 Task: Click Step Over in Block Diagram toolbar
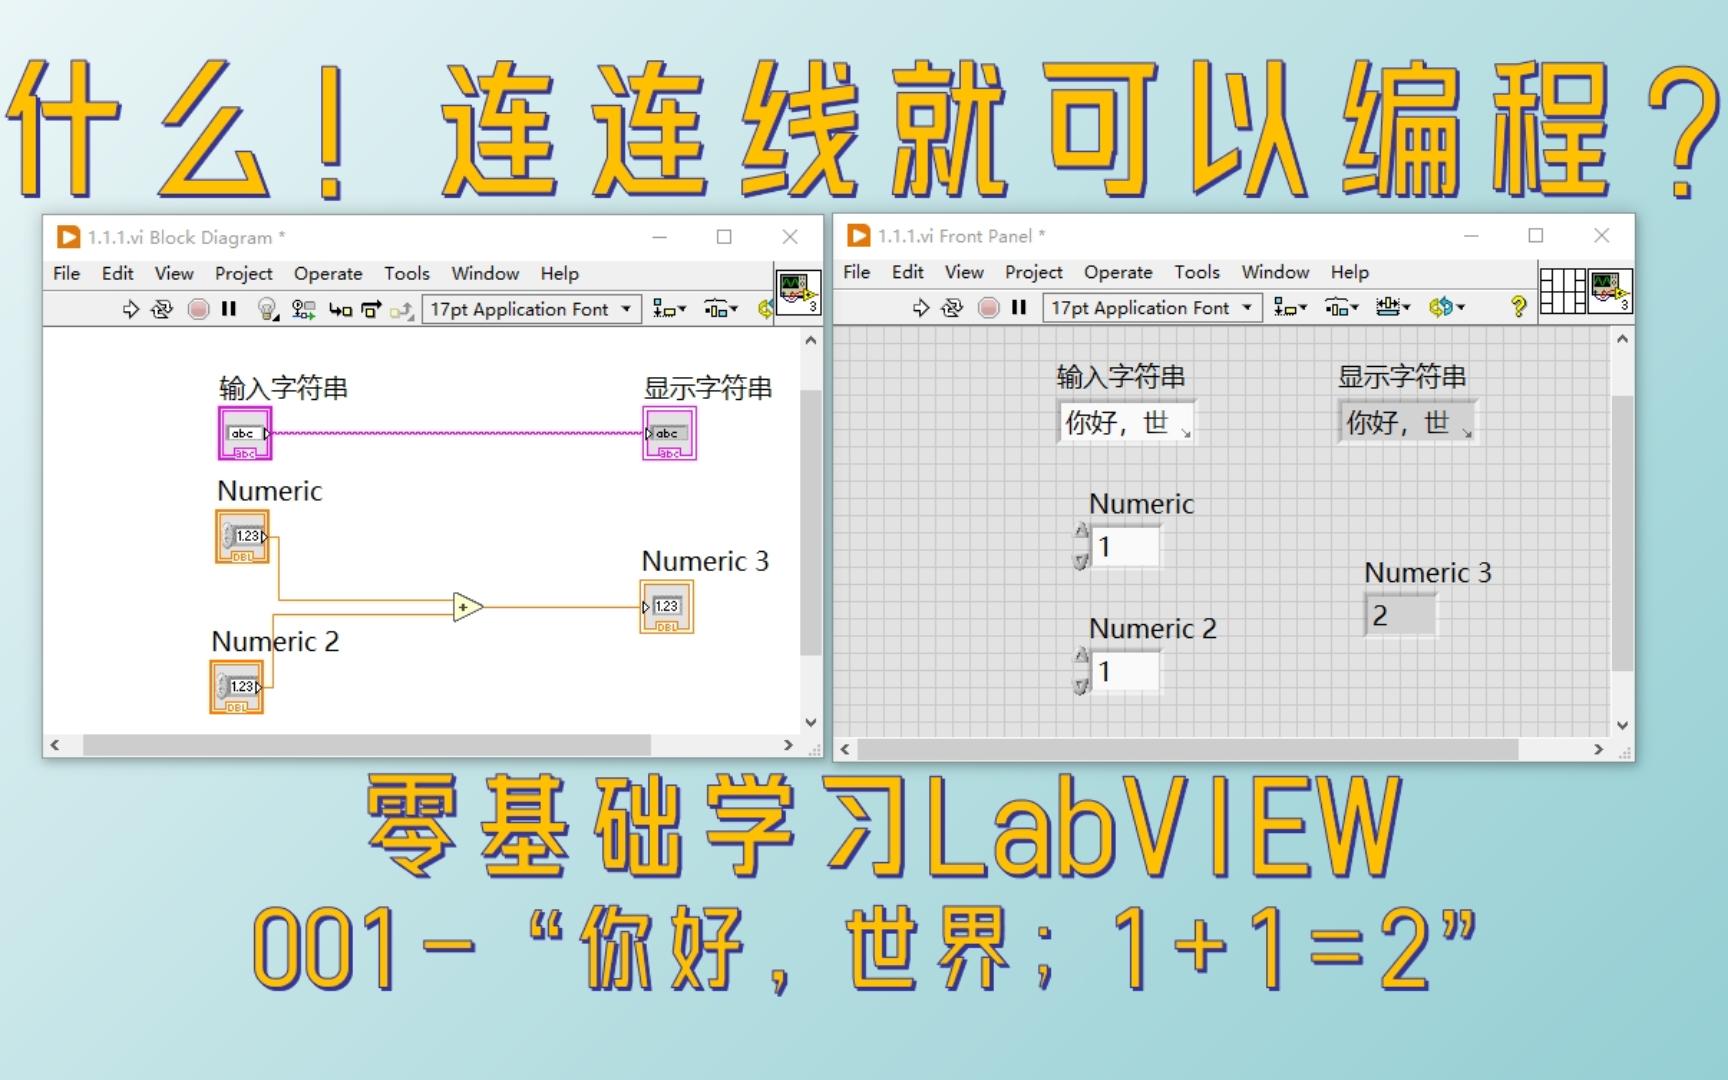point(371,310)
